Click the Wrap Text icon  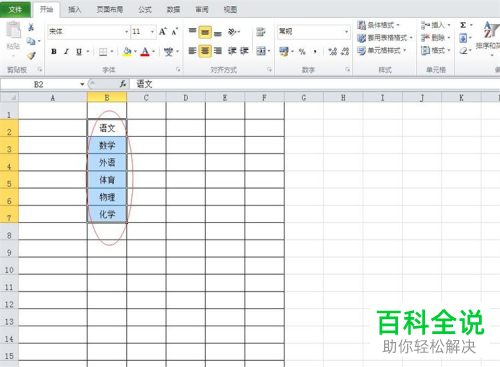coord(261,32)
